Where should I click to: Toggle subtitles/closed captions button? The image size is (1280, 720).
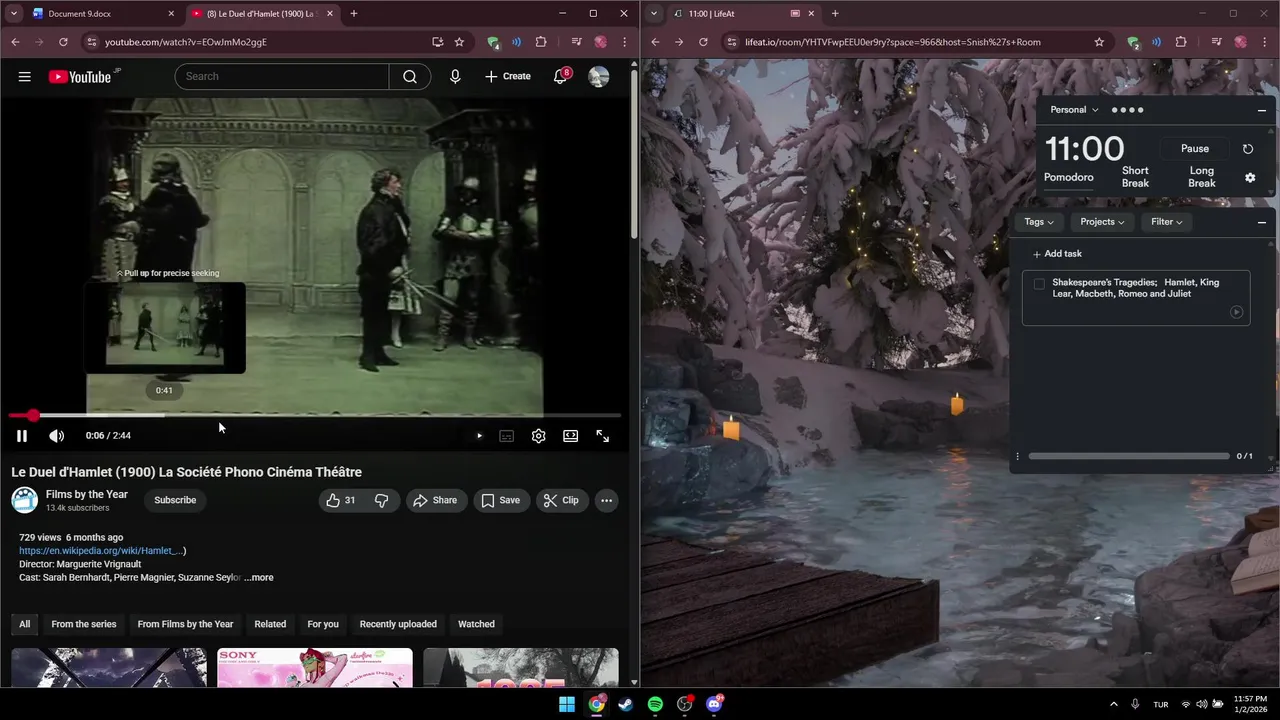[507, 435]
